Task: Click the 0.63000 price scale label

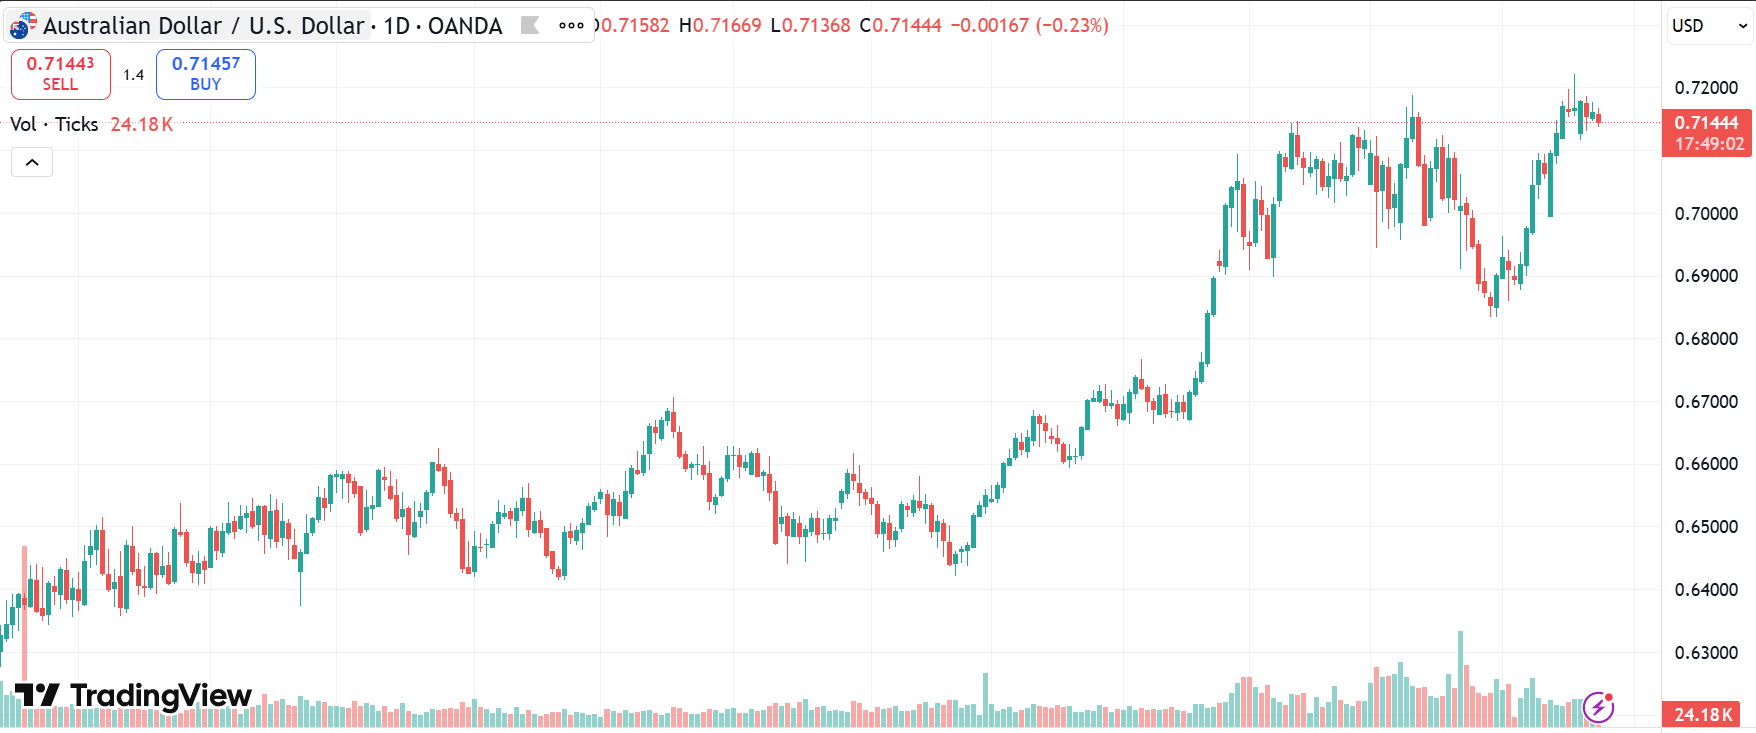Action: click(1707, 652)
